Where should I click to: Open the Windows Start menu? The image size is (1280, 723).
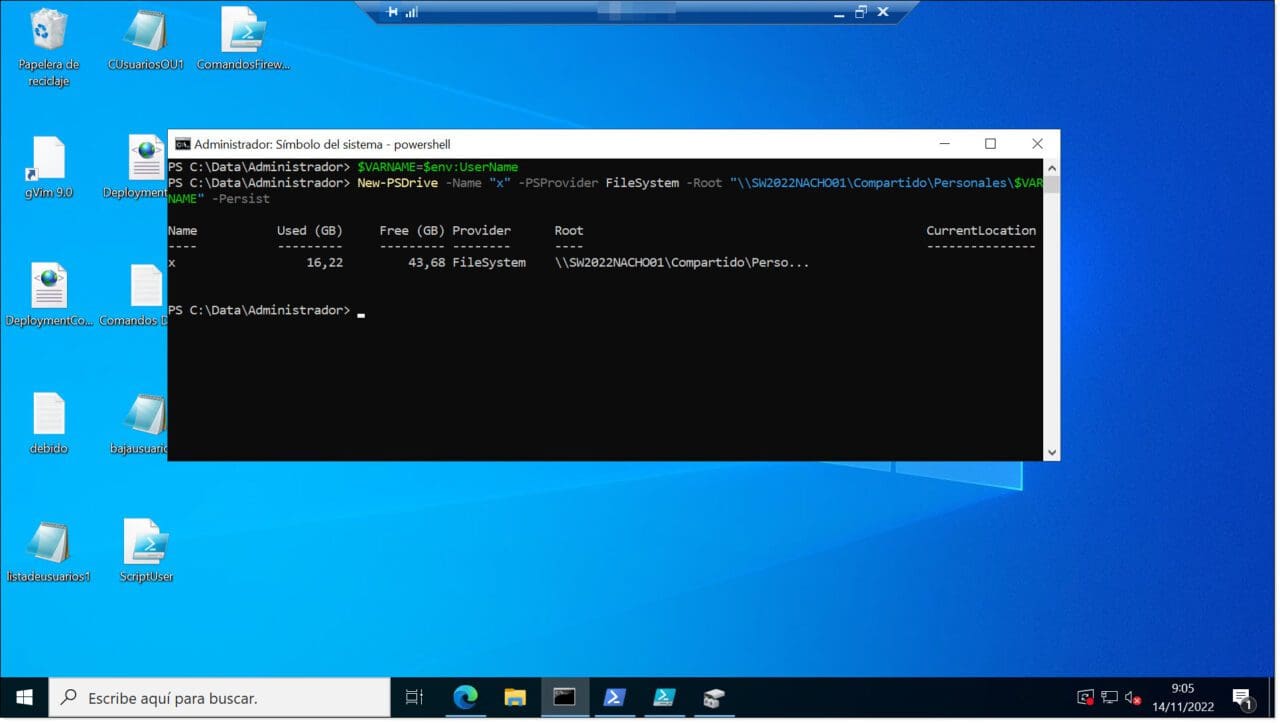(x=24, y=698)
